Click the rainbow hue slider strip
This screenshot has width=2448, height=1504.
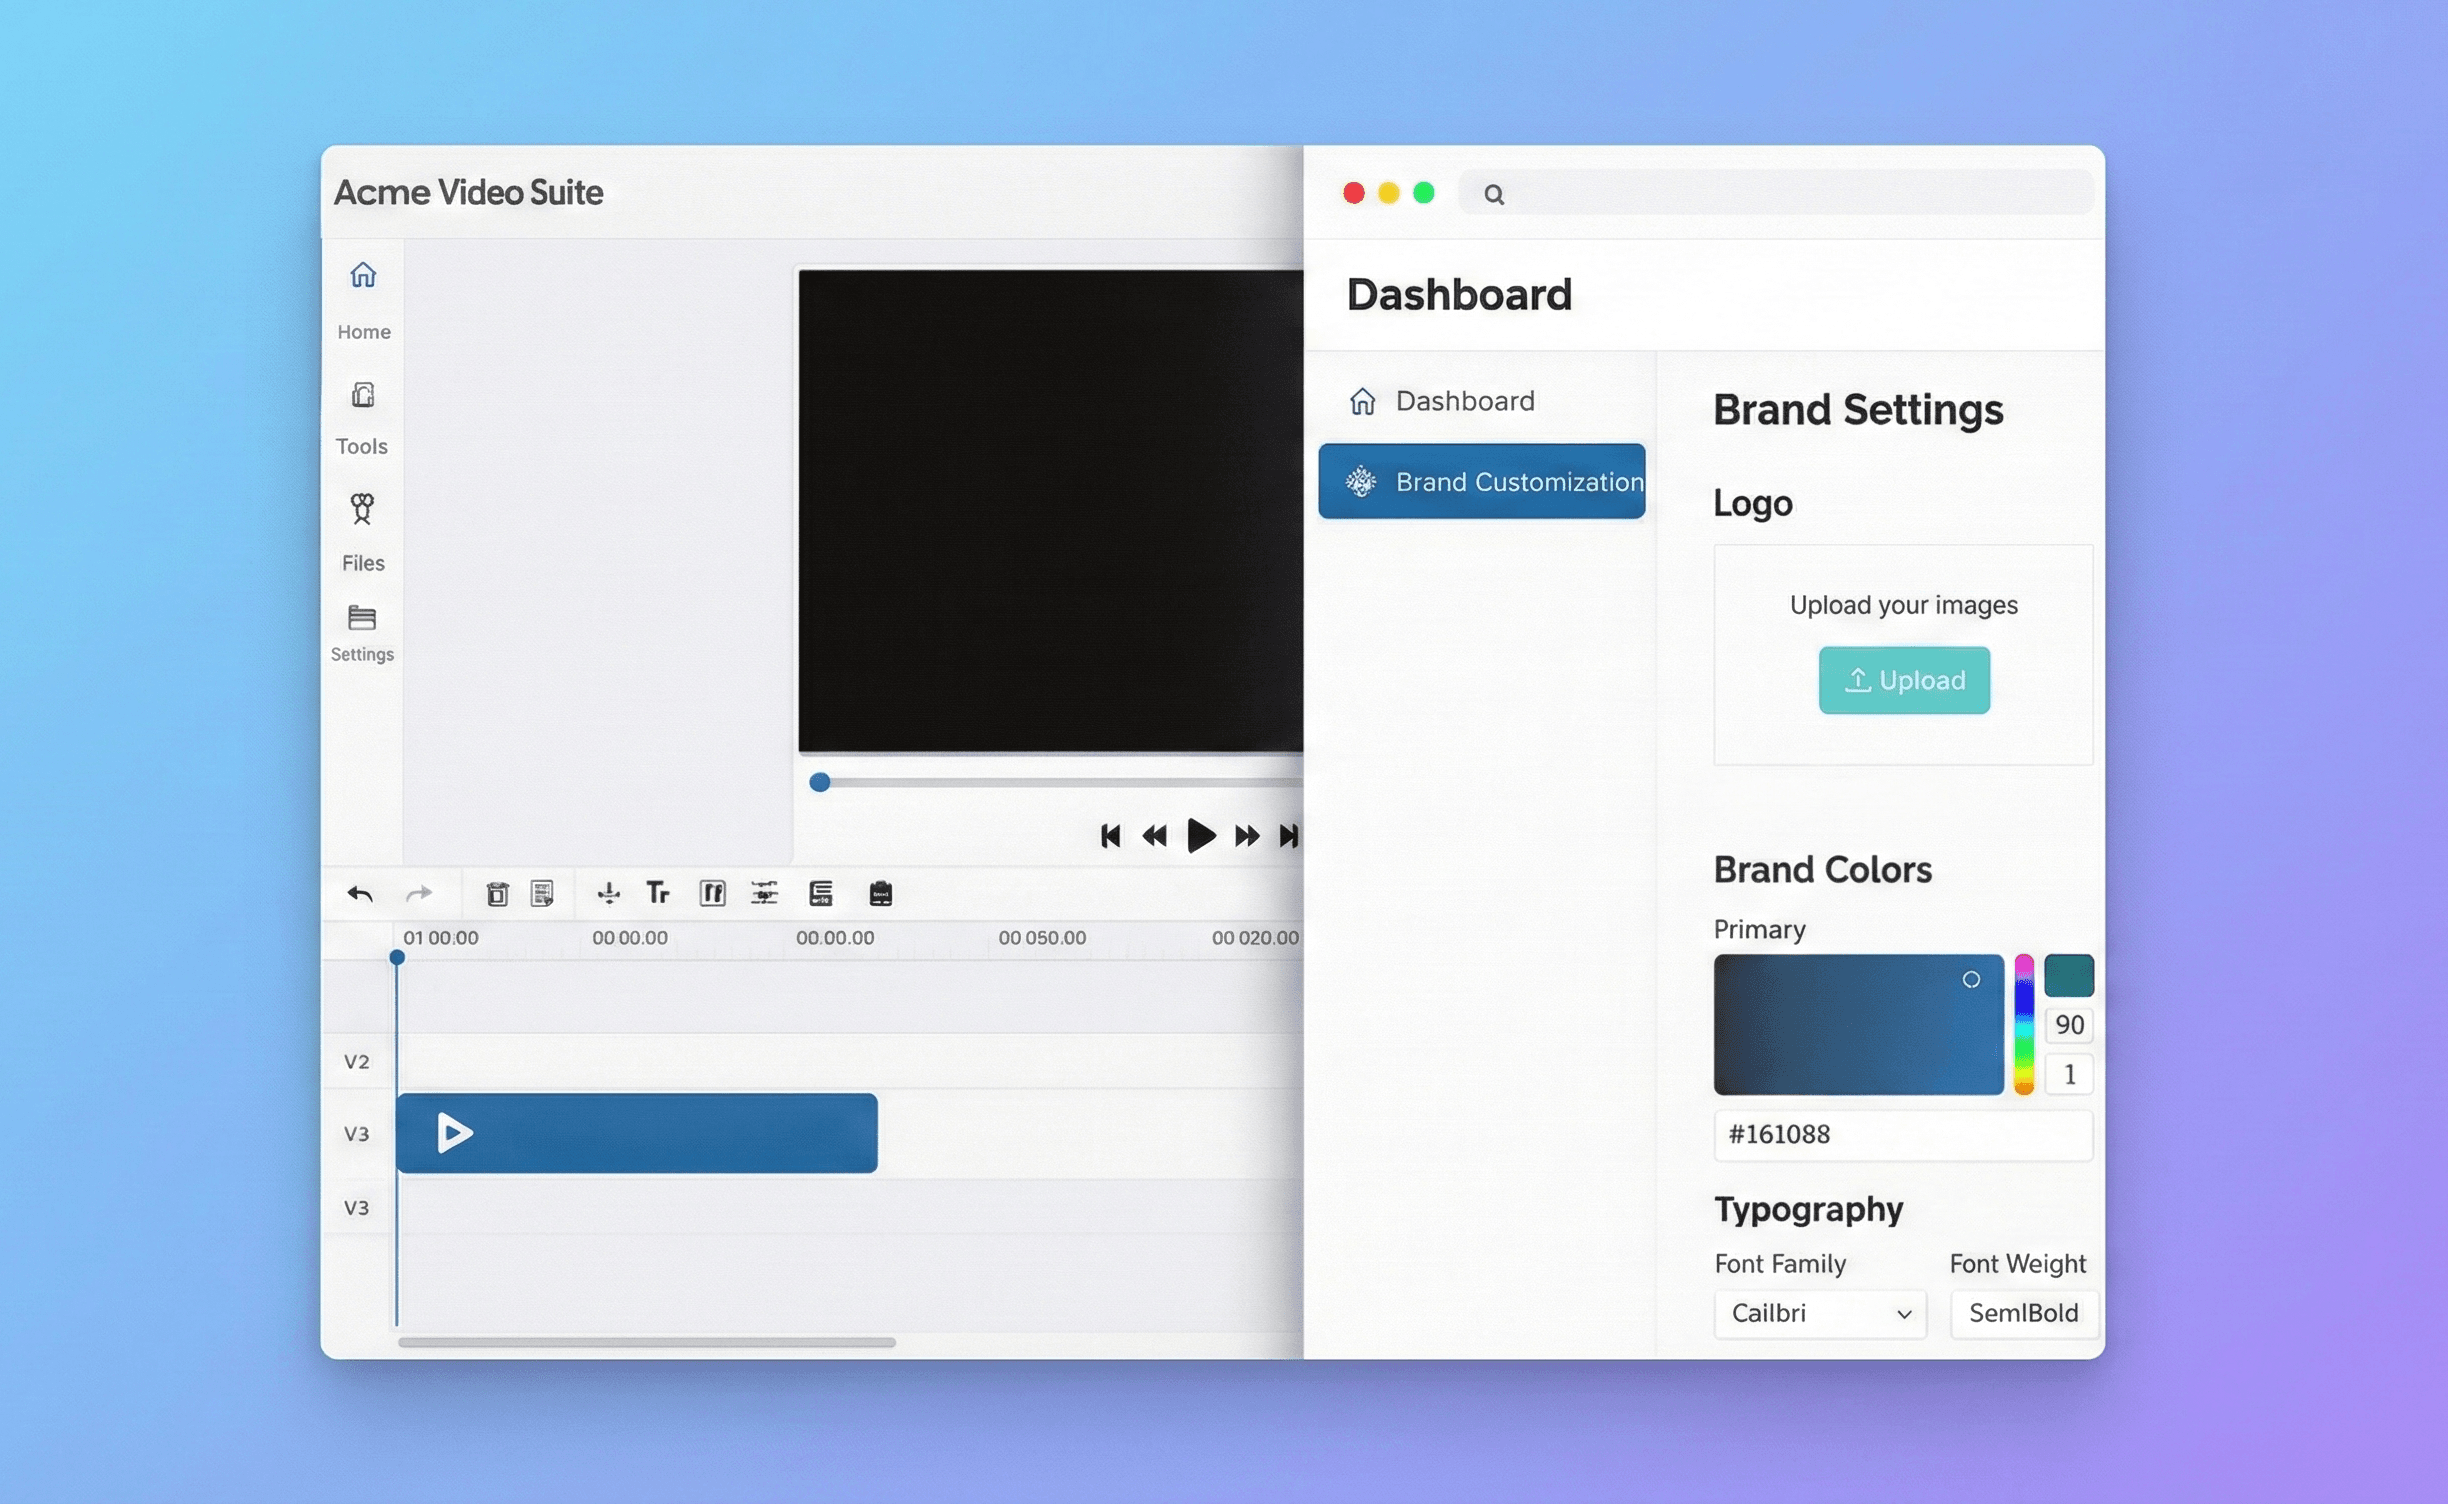tap(2023, 1024)
